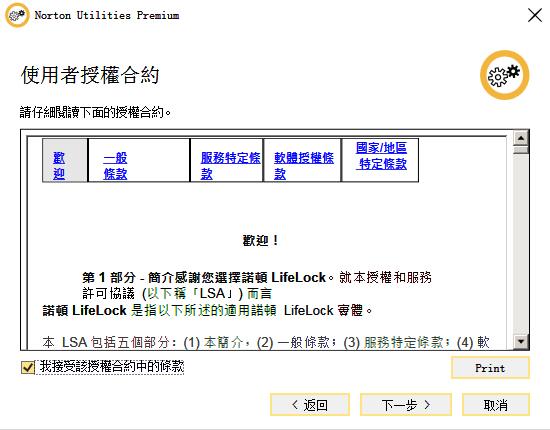Click the license scrollbar thumb
The height and width of the screenshot is (430, 550).
pyautogui.click(x=521, y=150)
